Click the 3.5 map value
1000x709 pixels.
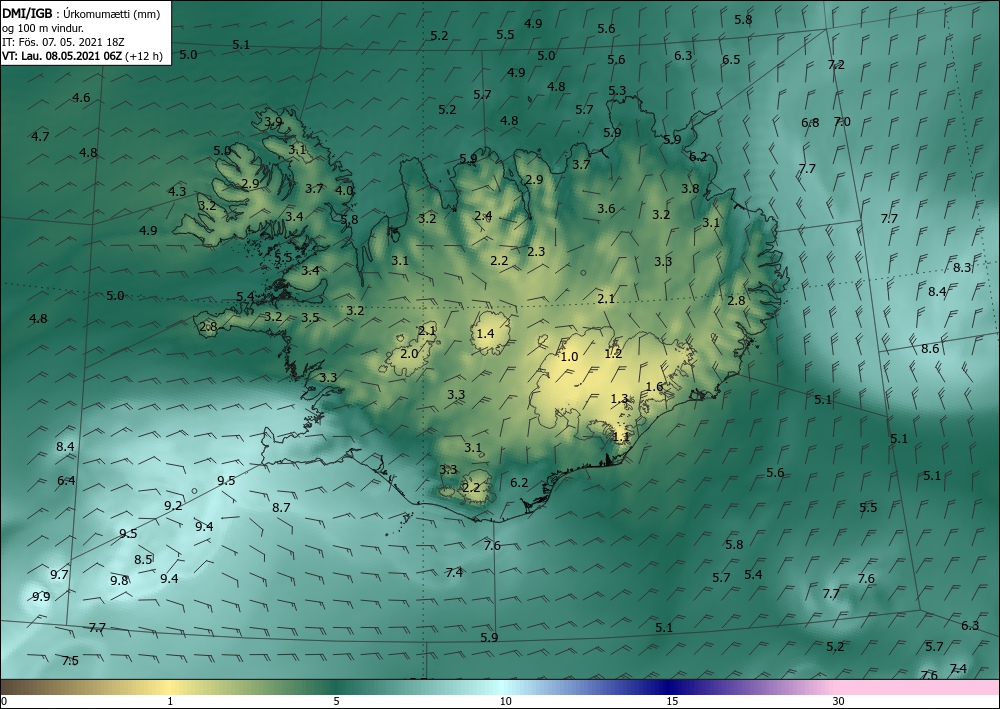pos(310,318)
